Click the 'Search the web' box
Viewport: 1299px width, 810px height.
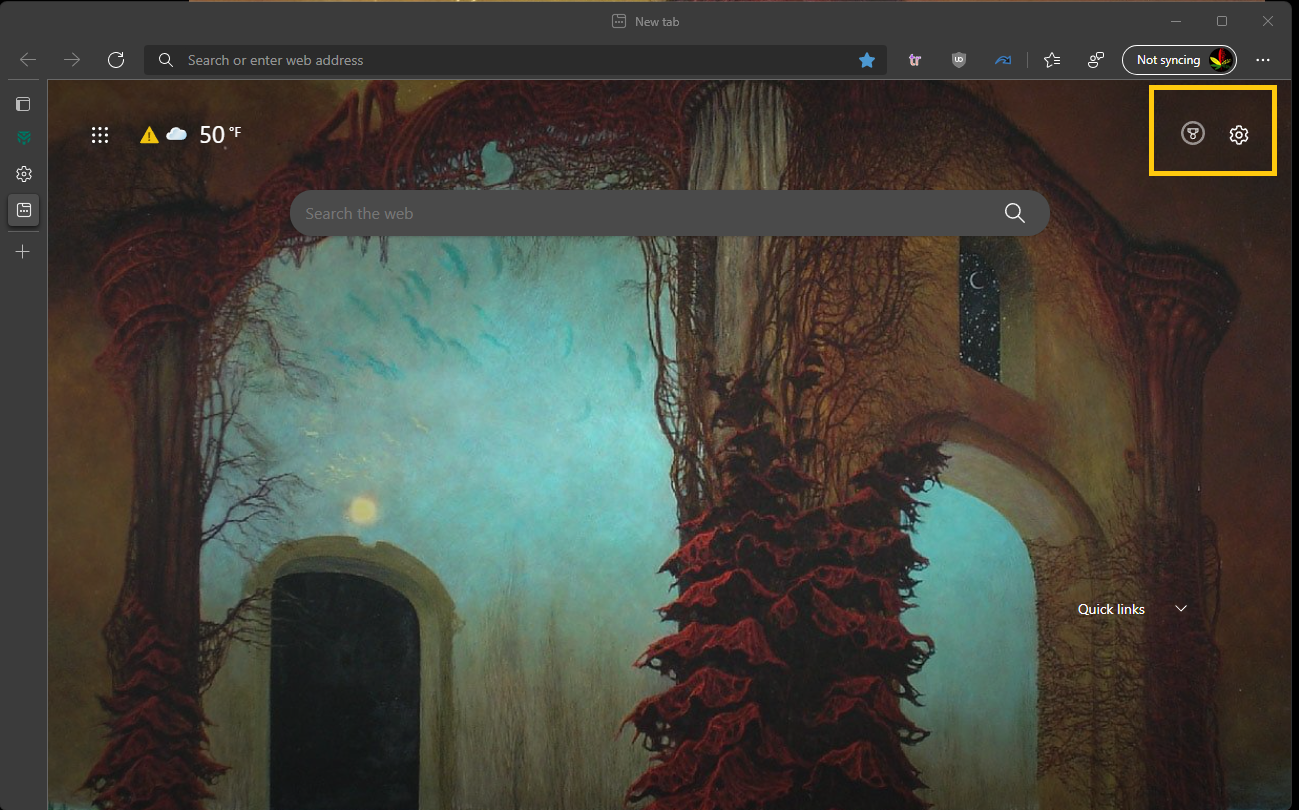point(670,213)
